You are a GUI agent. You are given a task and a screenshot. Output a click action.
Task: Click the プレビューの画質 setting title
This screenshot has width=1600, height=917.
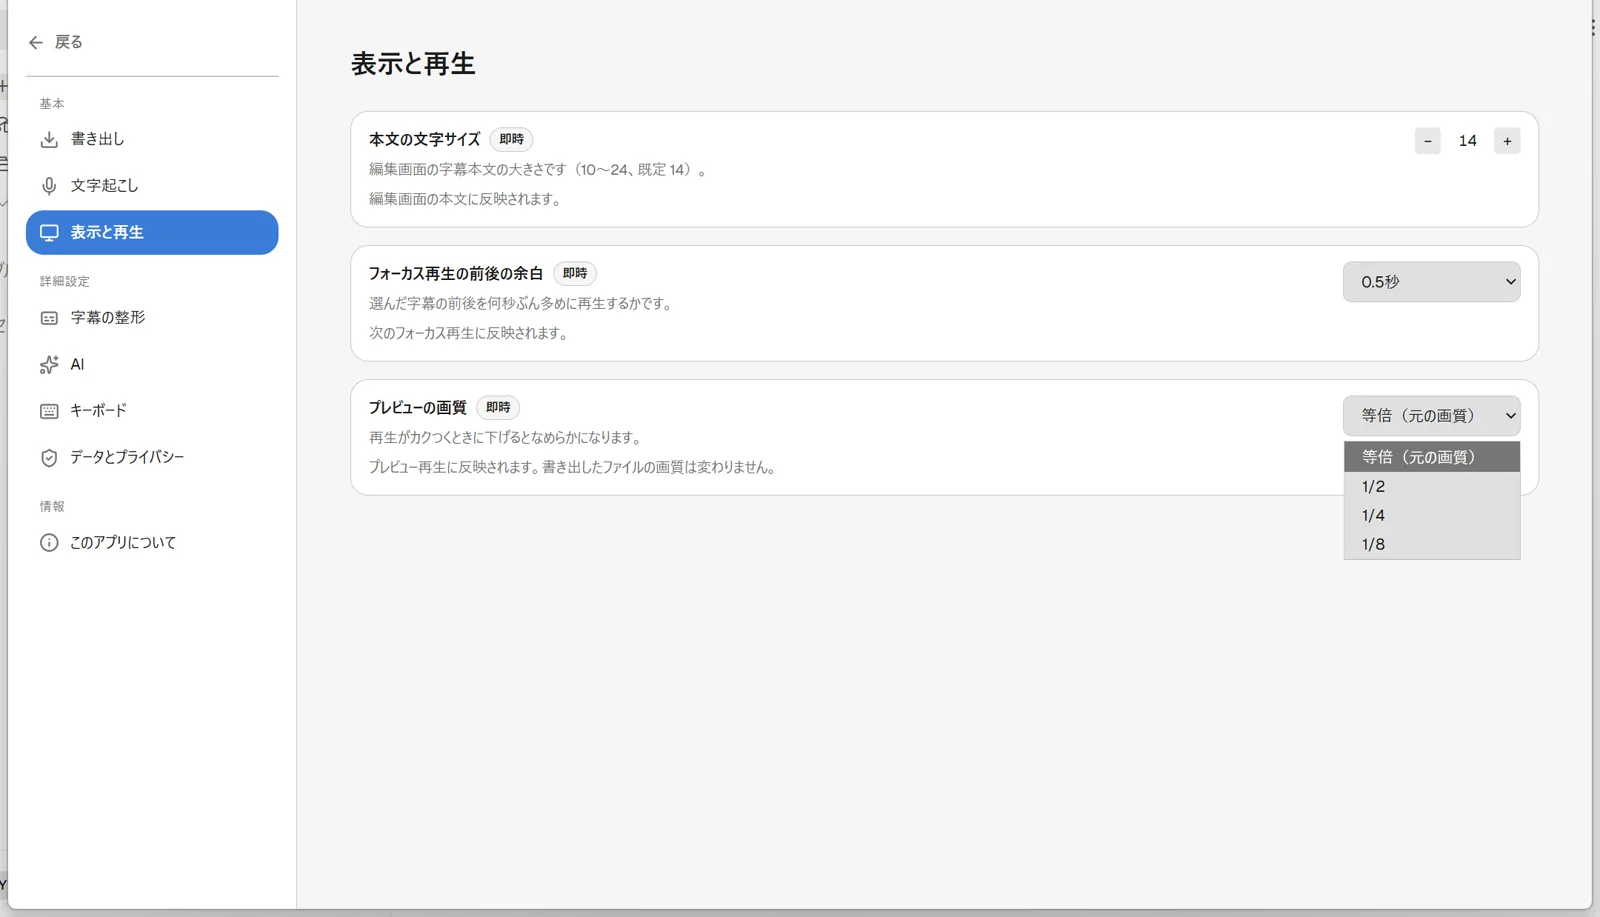[x=418, y=408]
